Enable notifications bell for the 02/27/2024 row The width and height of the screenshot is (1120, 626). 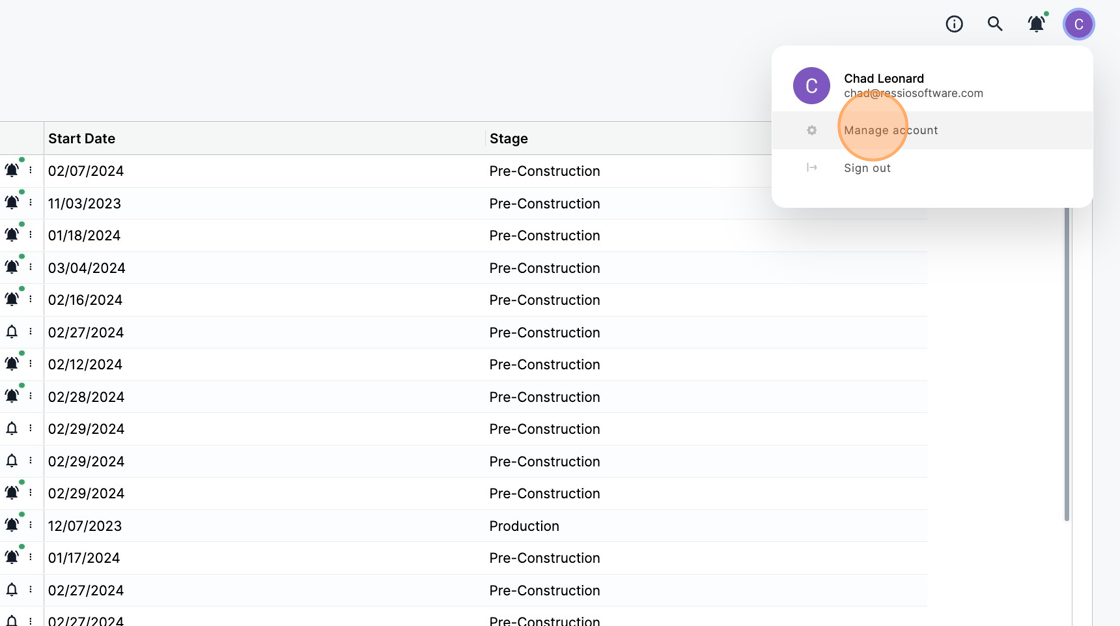pyautogui.click(x=12, y=331)
